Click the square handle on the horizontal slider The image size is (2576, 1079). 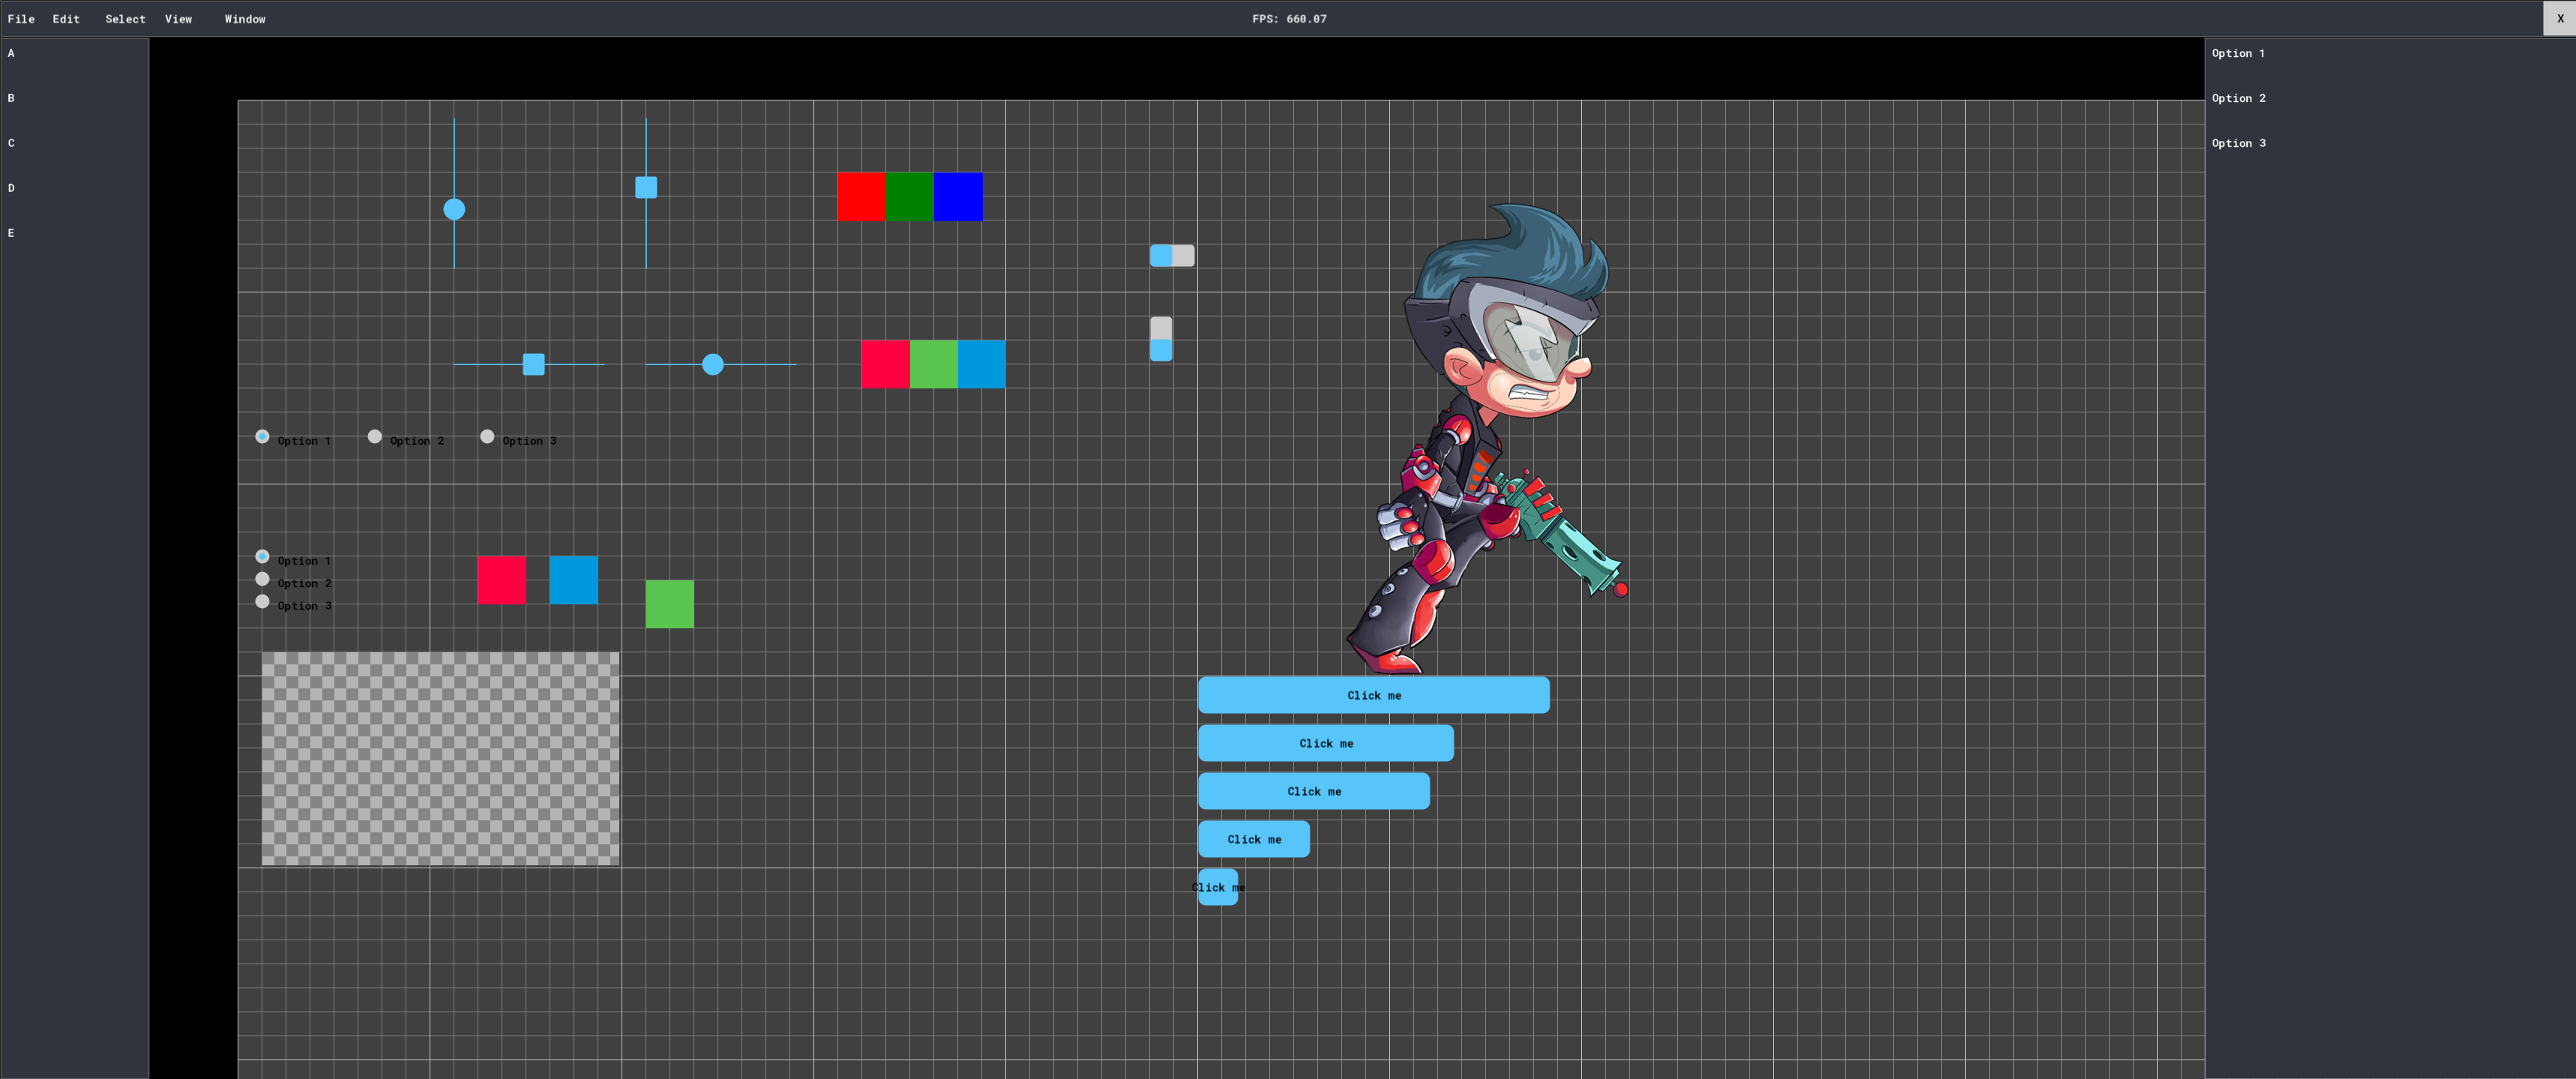click(534, 364)
